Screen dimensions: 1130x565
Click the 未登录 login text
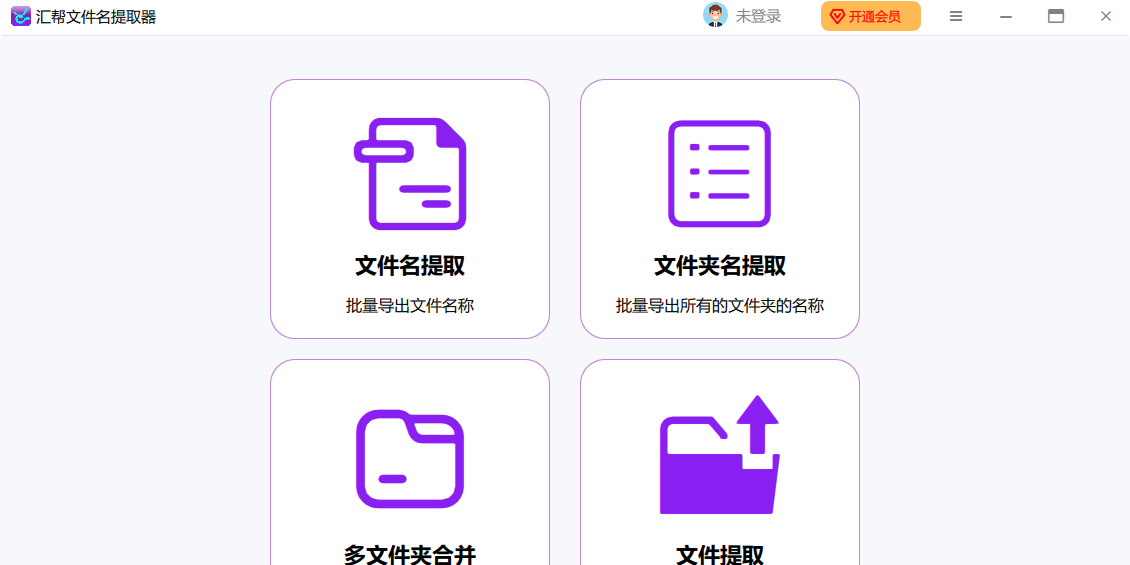click(758, 17)
